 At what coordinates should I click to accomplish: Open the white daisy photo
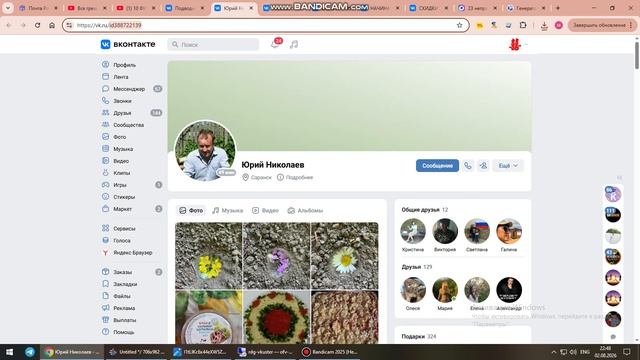344,256
